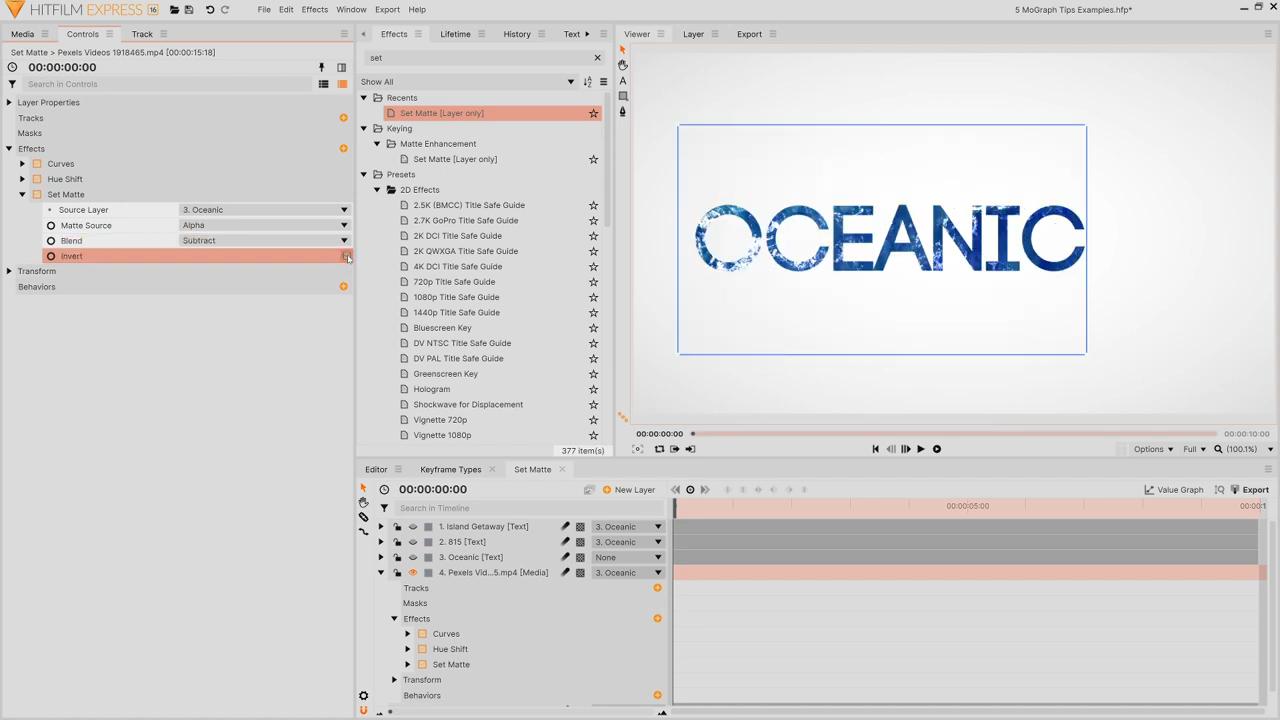1280x720 pixels.
Task: Click the Viewer zoom magnifier icon
Action: pyautogui.click(x=1218, y=449)
